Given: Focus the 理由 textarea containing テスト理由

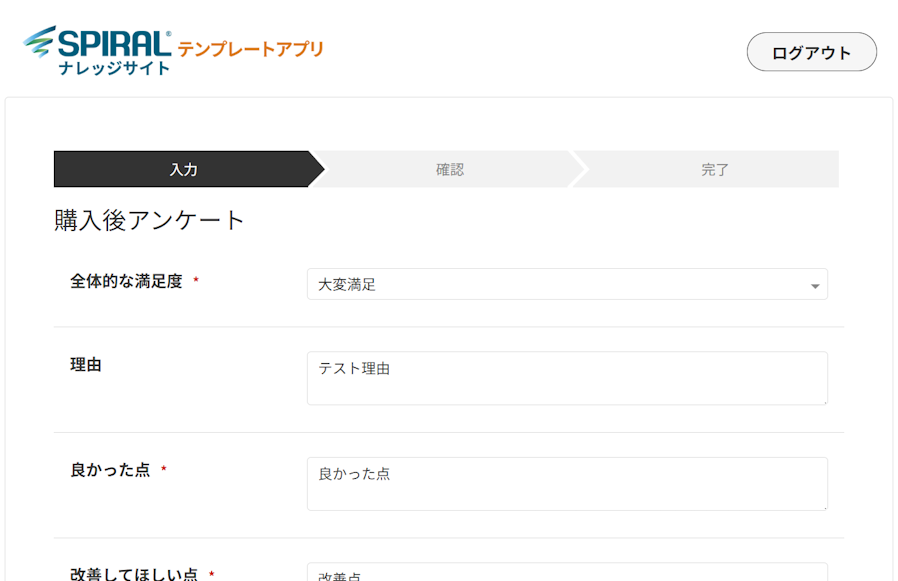Looking at the screenshot, I should 566,378.
